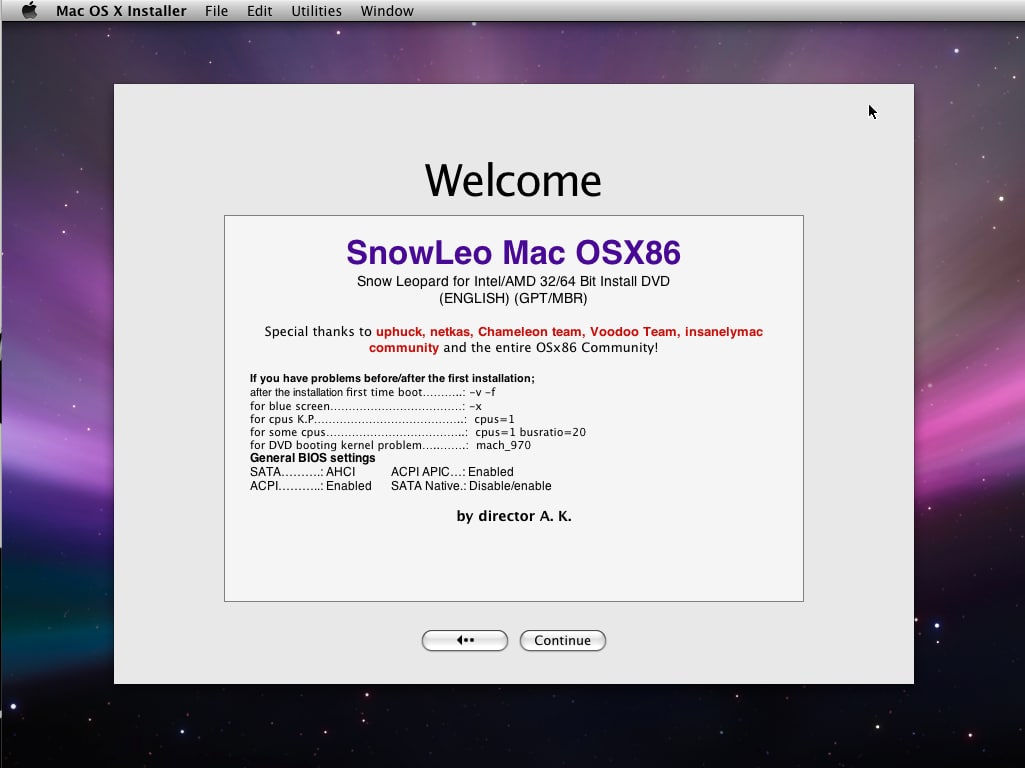Image resolution: width=1025 pixels, height=768 pixels.
Task: Click 'Snow Leopard for Intel/AMD 32/64 Bit Install DVD'
Action: (513, 281)
